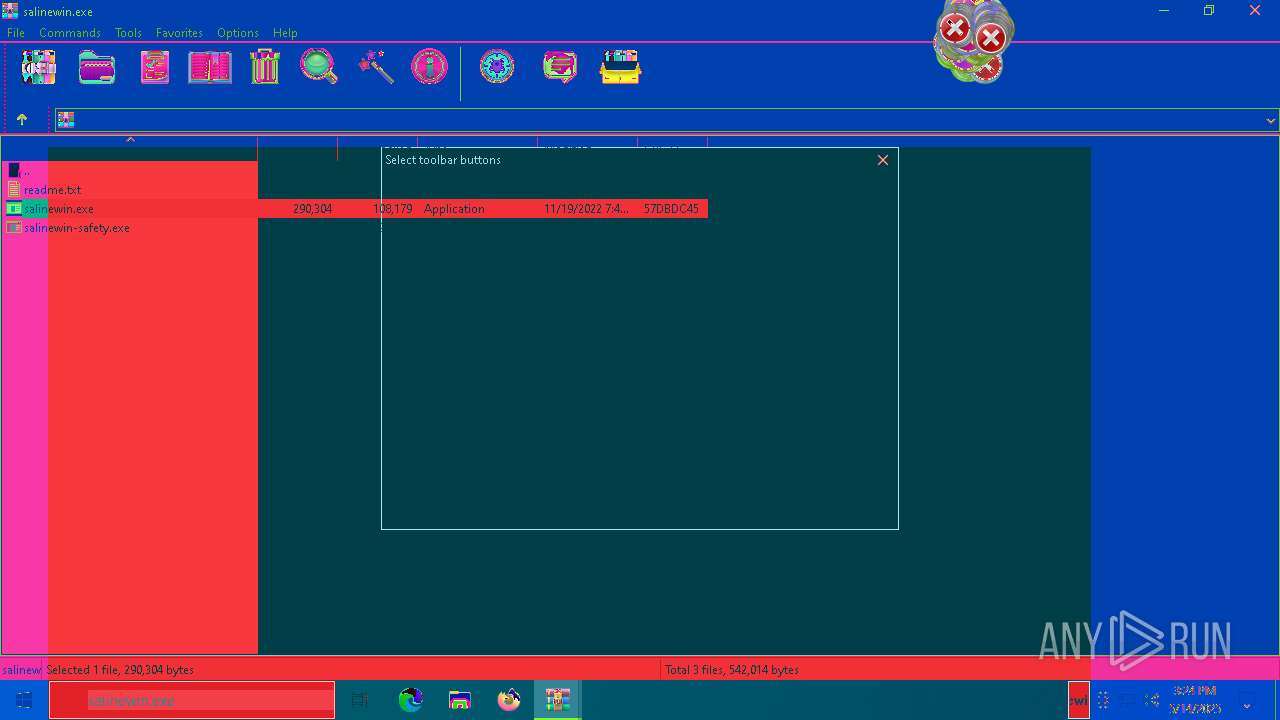Click the Extract To folder icon
The height and width of the screenshot is (720, 1280).
point(97,68)
